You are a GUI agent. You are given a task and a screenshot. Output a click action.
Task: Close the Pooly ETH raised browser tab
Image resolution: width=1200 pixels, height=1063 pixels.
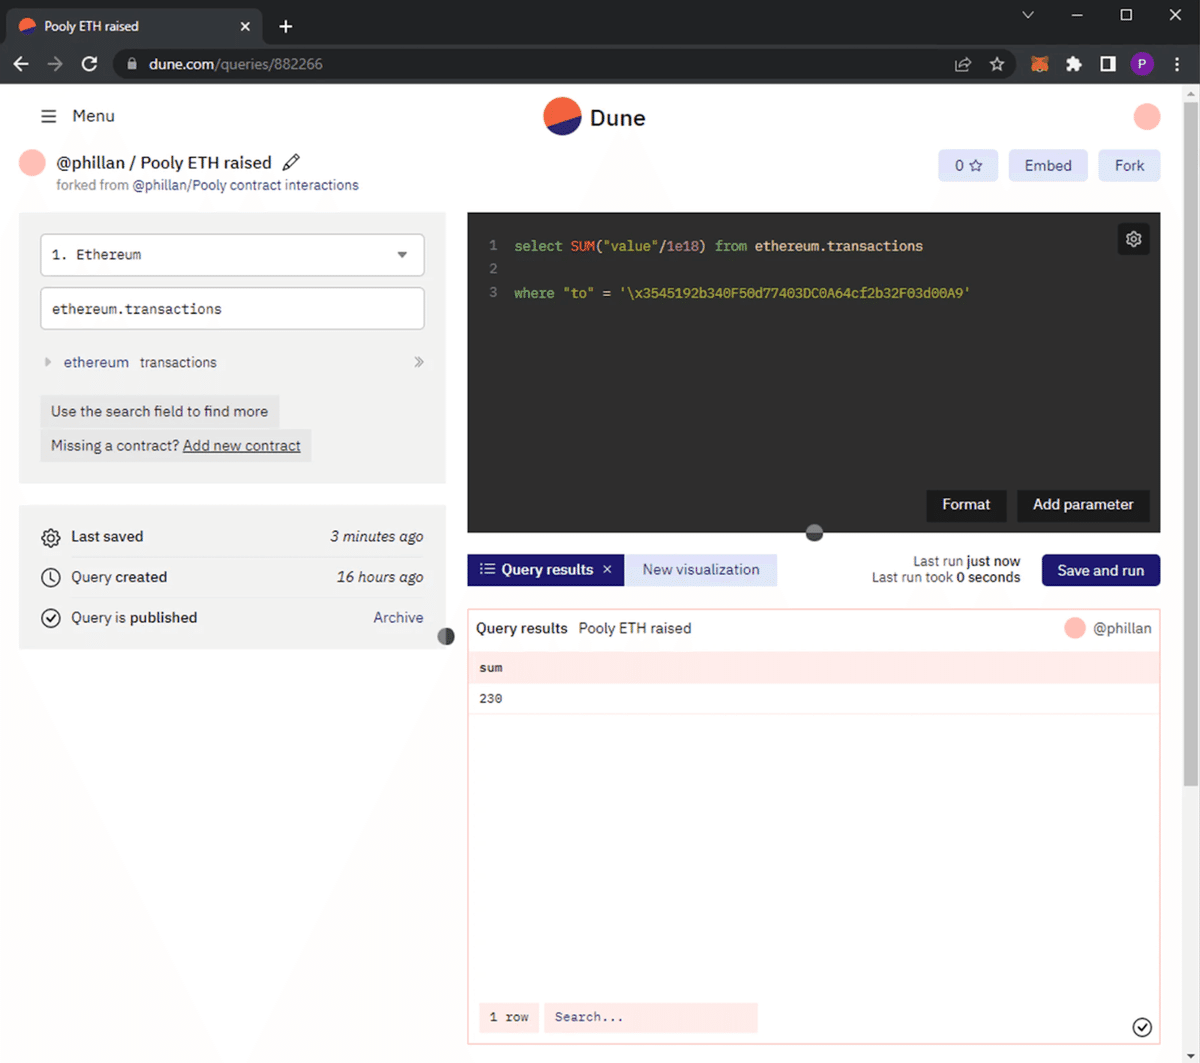(246, 26)
